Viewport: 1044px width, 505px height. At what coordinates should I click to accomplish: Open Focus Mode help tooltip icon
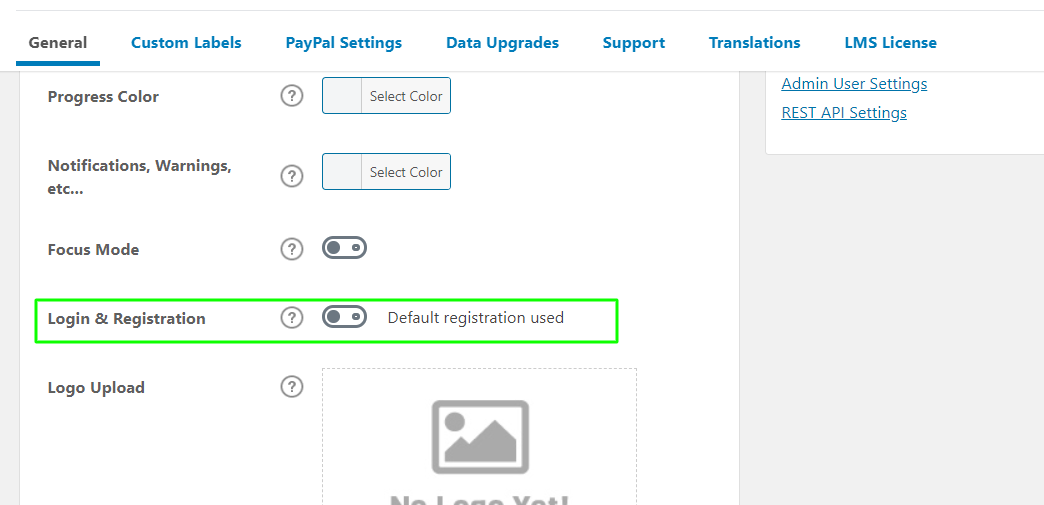point(292,249)
